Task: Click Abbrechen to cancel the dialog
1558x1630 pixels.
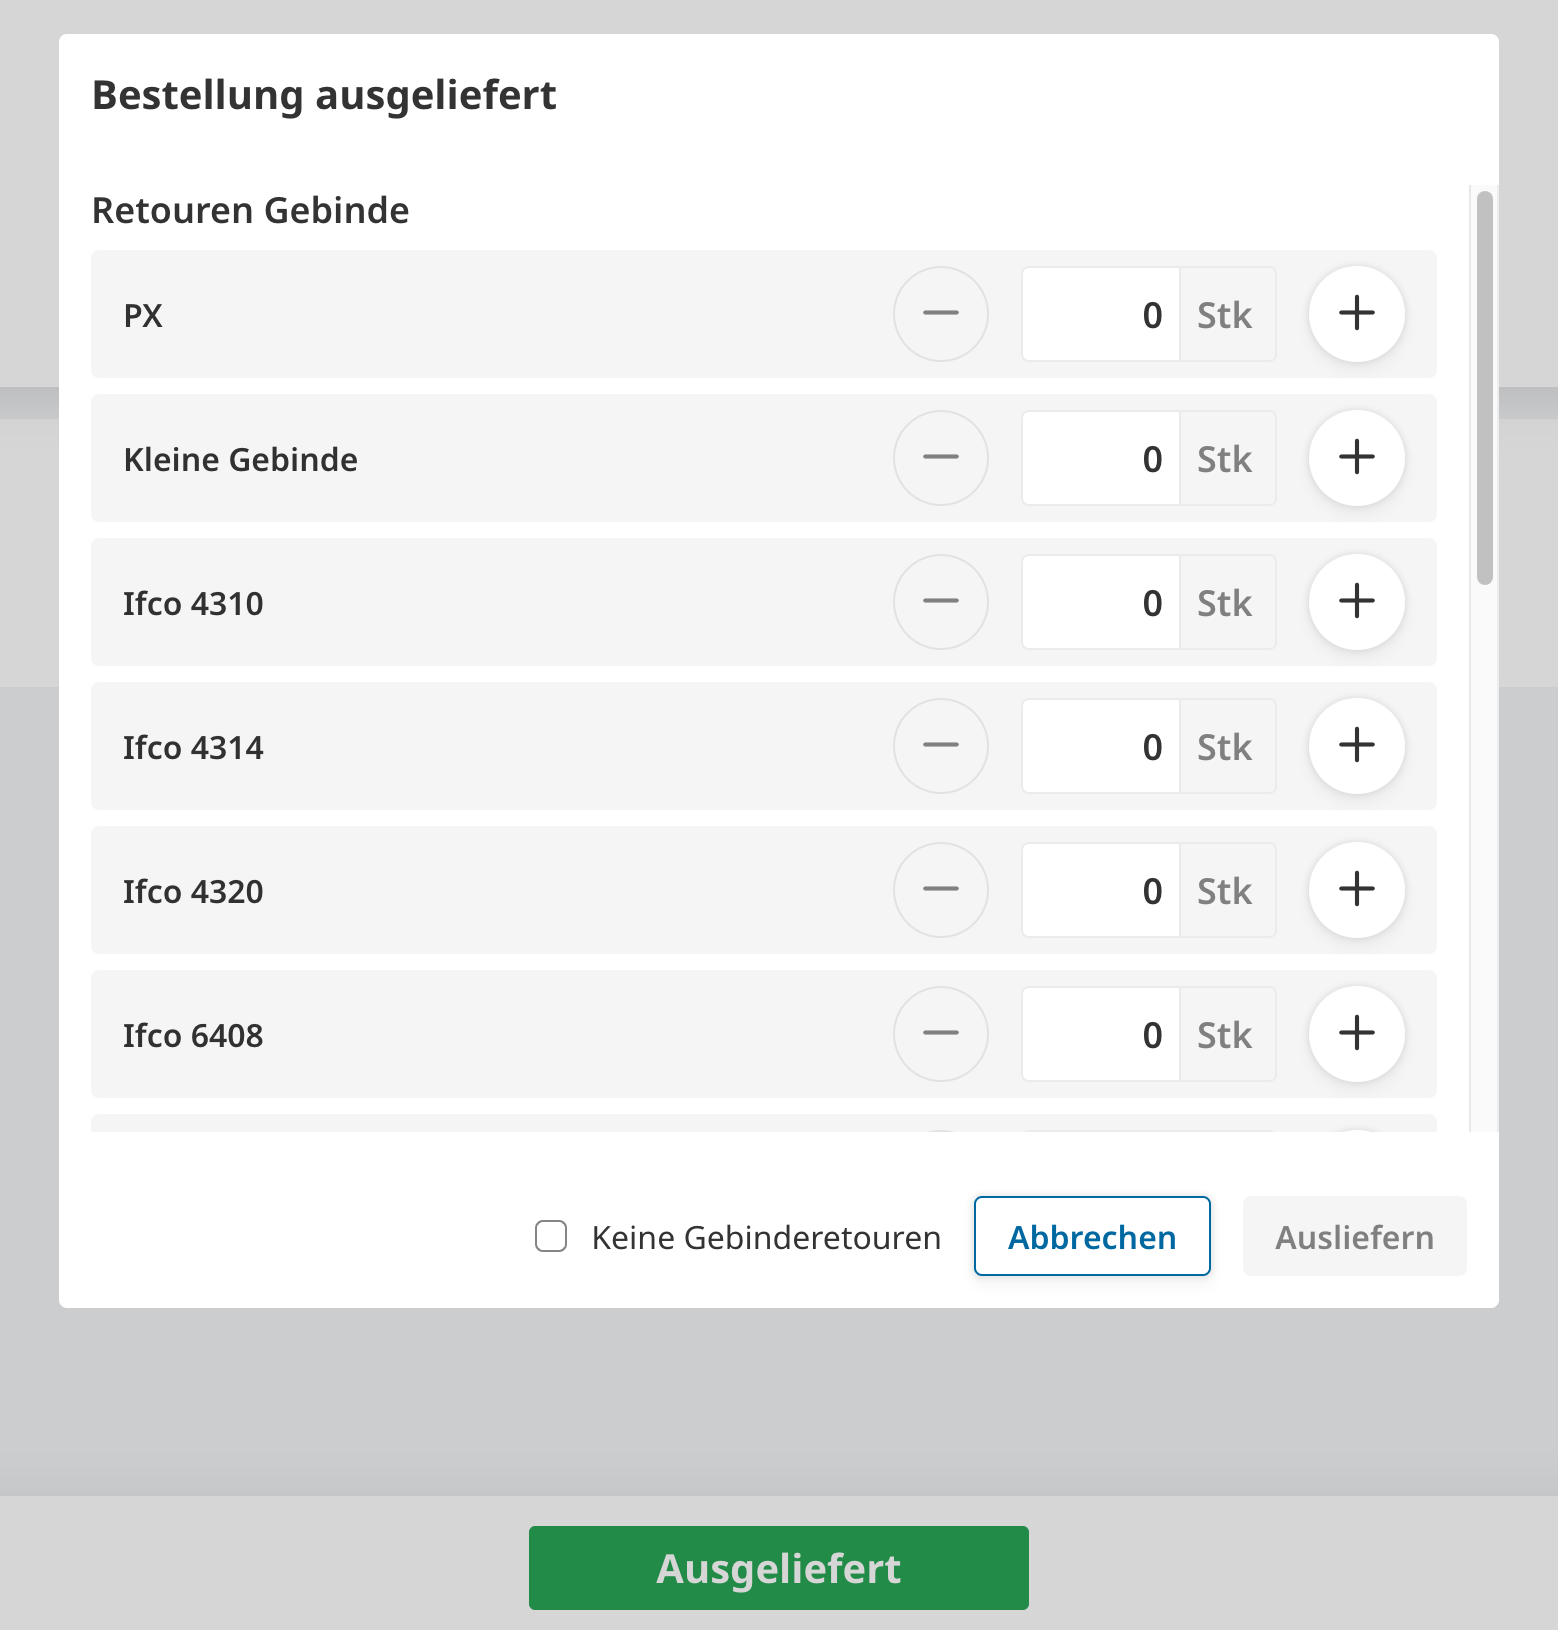Action: 1091,1236
